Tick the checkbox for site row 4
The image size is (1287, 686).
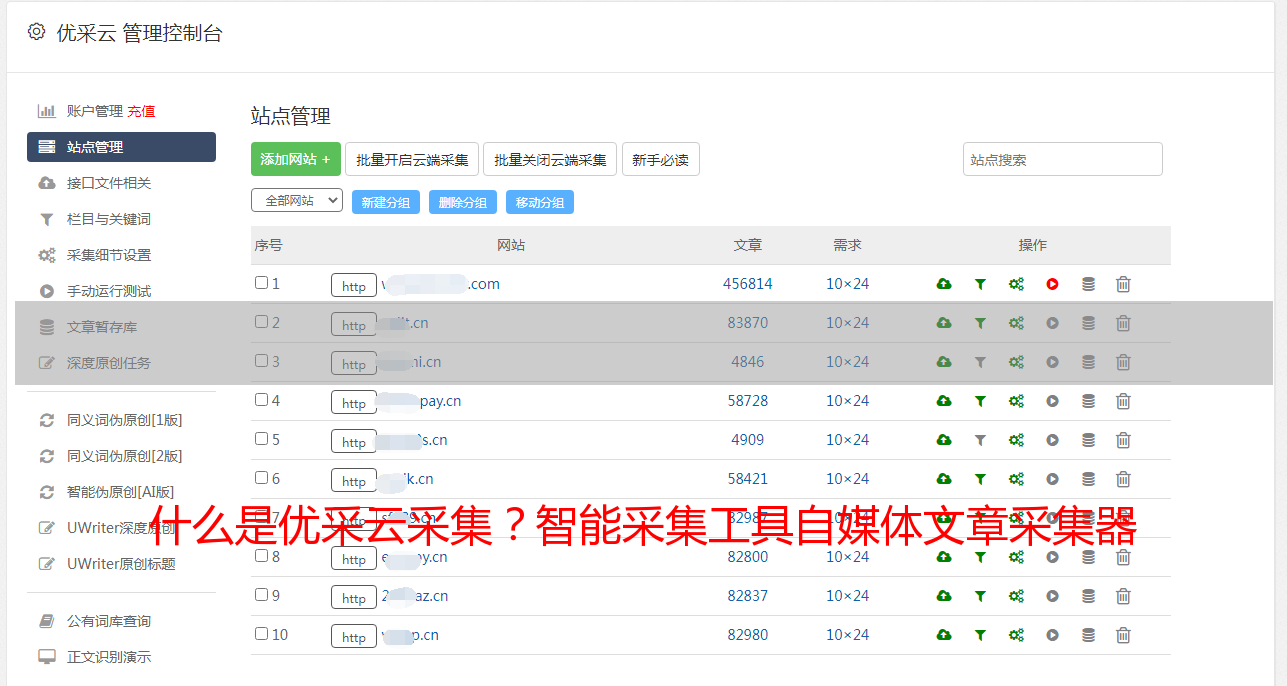[x=261, y=400]
